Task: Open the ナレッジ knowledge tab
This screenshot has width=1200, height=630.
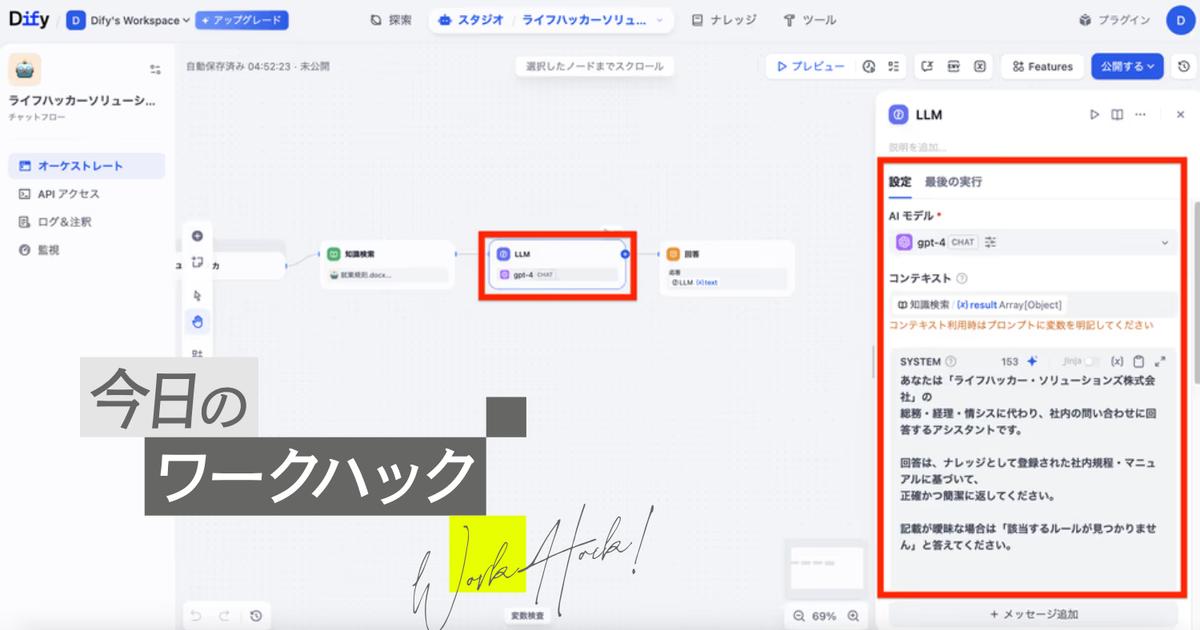Action: point(724,20)
